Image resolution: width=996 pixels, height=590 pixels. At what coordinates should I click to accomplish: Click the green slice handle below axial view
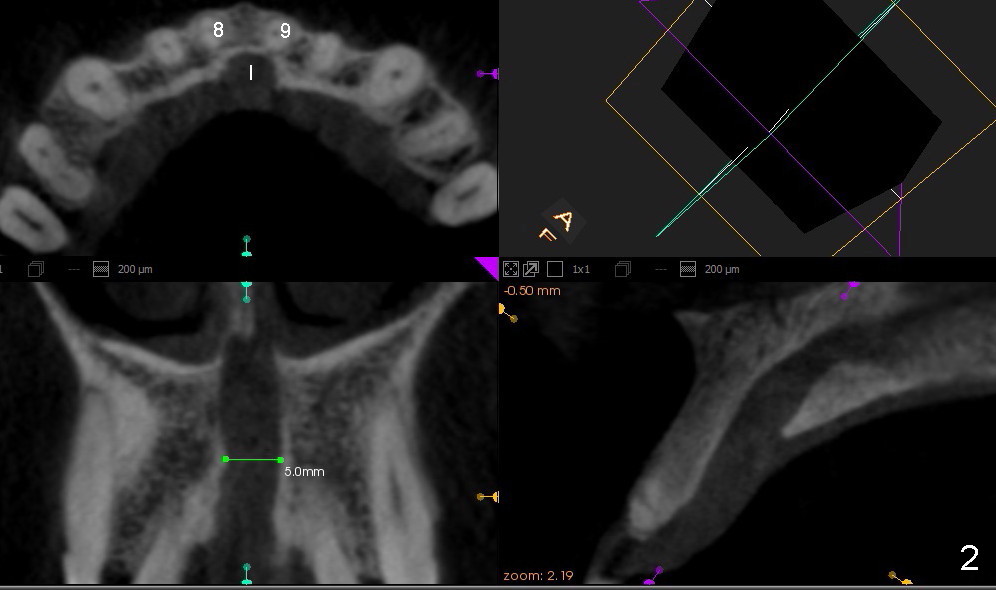pyautogui.click(x=247, y=245)
